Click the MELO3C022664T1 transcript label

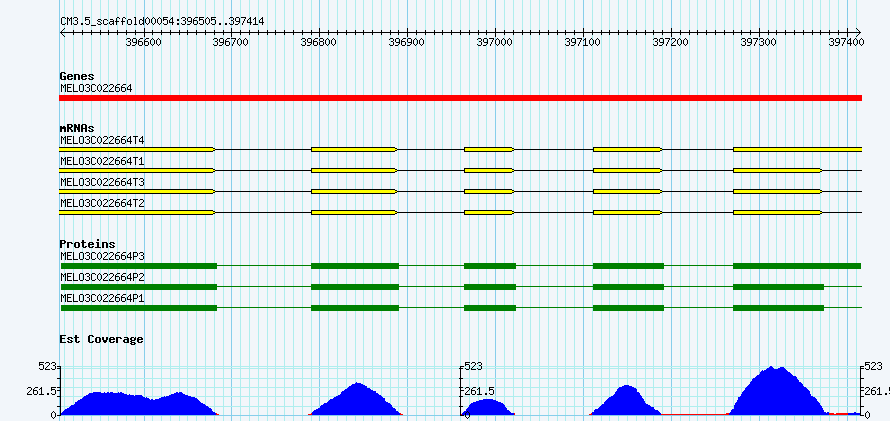[x=102, y=161]
